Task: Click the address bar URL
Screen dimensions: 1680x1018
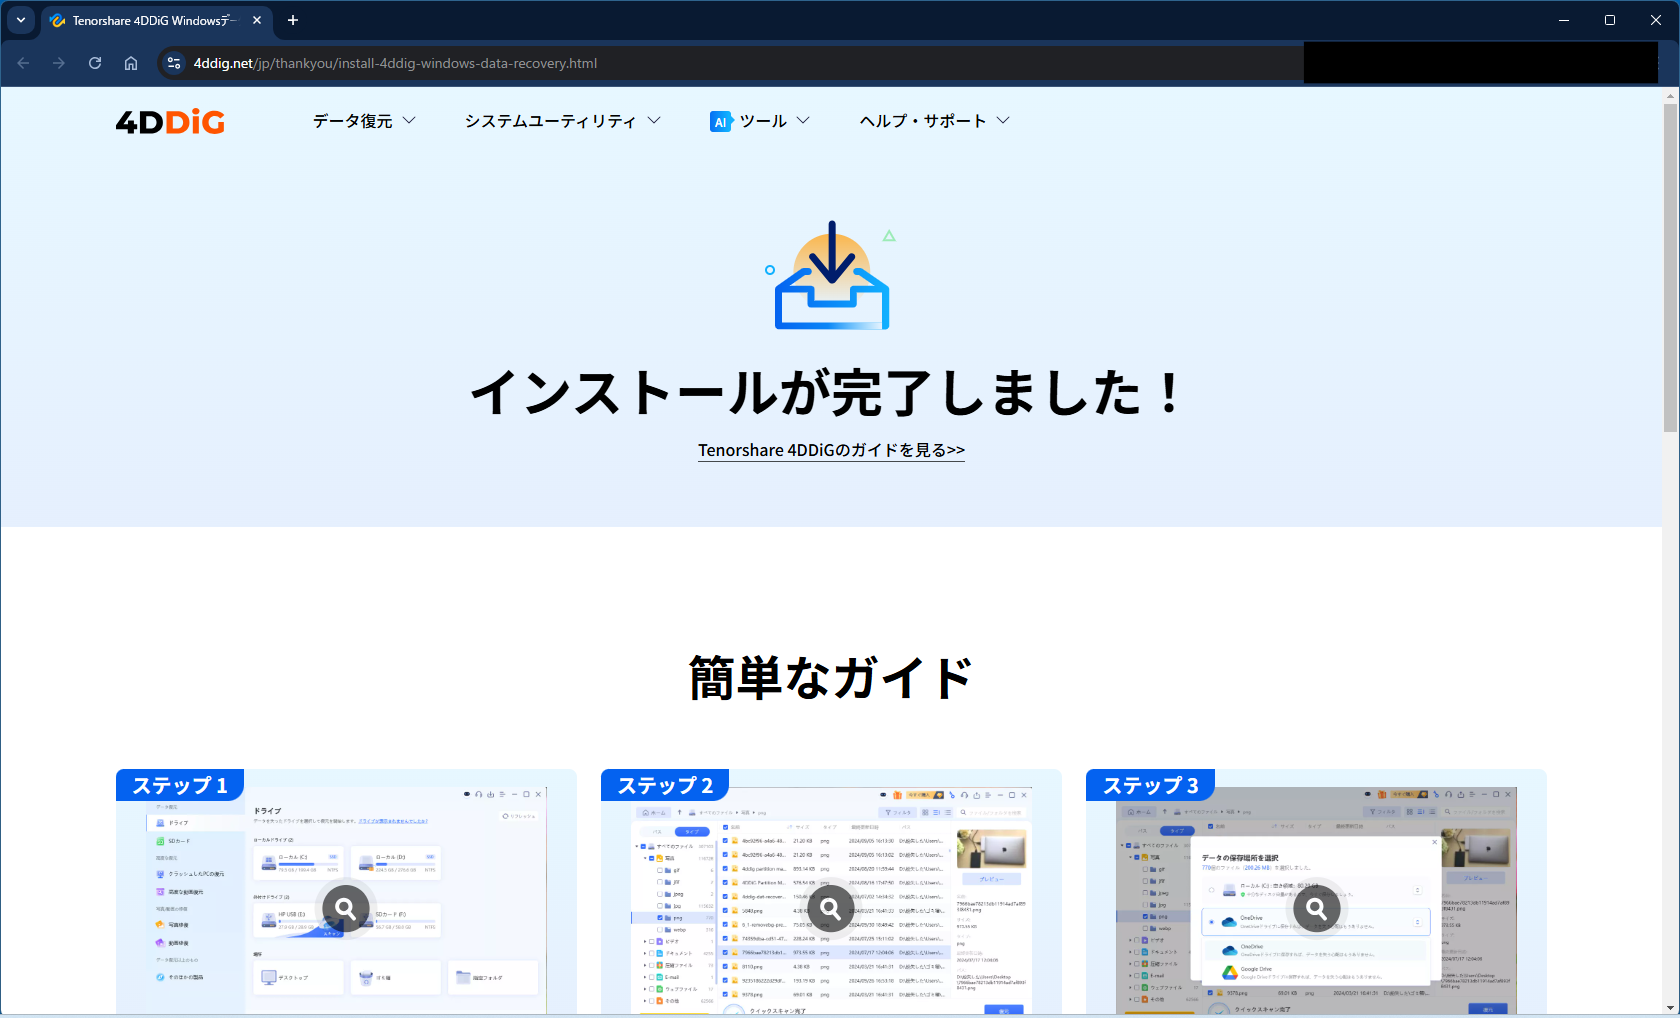Action: [x=395, y=63]
